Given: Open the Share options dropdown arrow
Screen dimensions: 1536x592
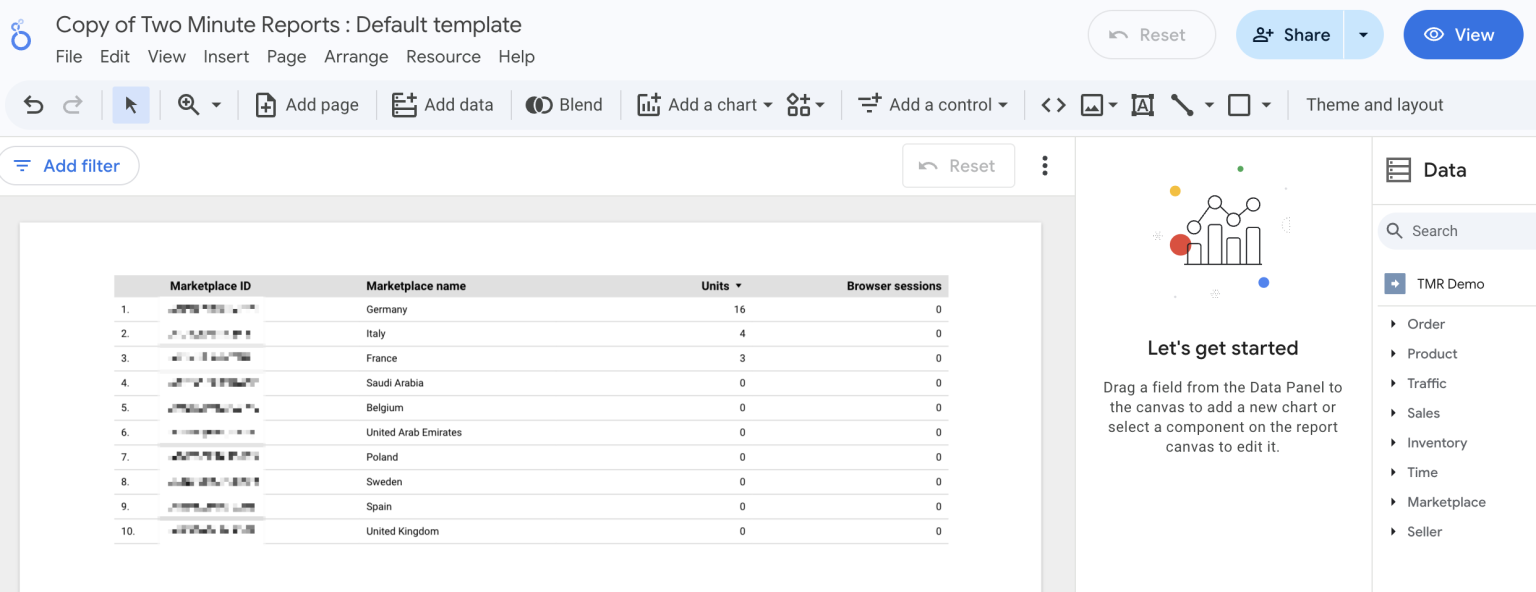Looking at the screenshot, I should click(1363, 35).
